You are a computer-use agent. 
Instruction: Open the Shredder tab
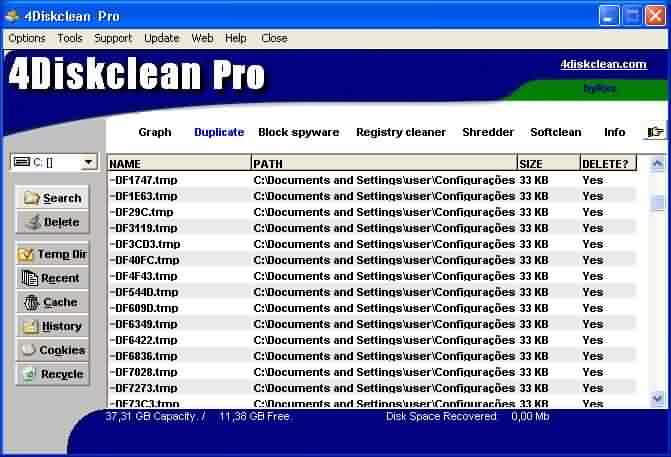488,132
